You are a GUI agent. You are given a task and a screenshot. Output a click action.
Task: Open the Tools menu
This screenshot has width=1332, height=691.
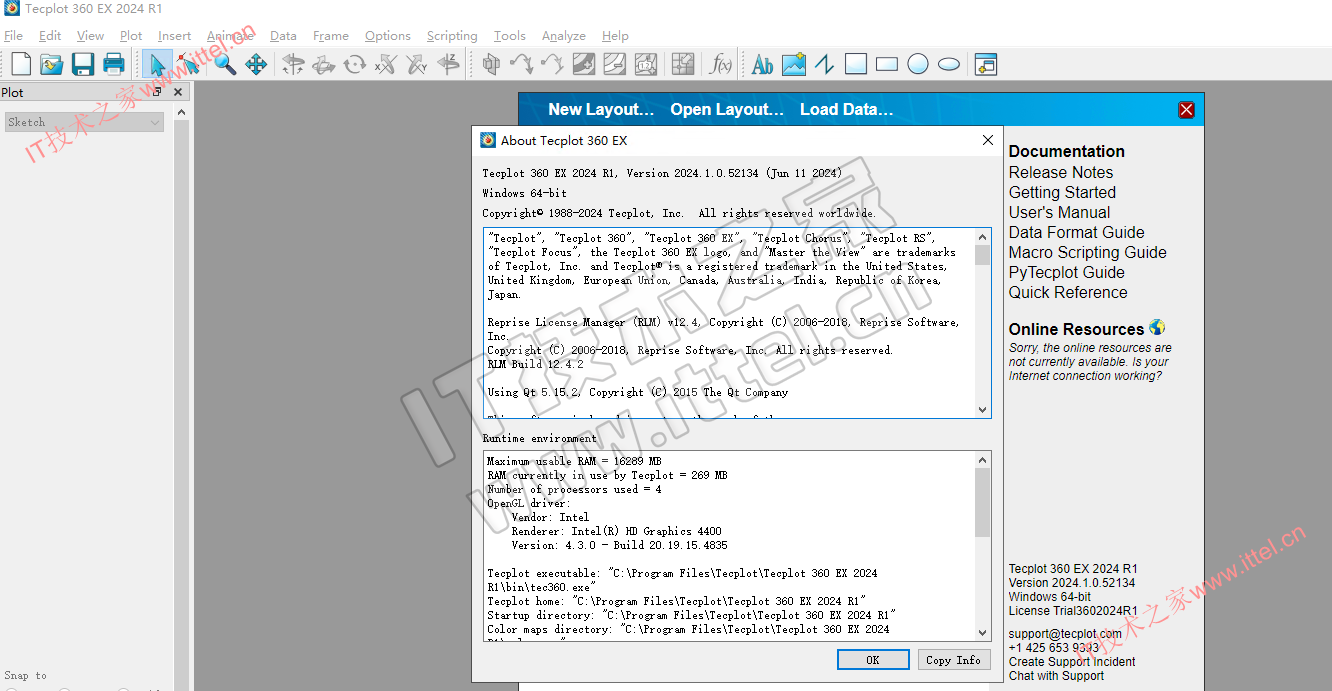pos(510,36)
